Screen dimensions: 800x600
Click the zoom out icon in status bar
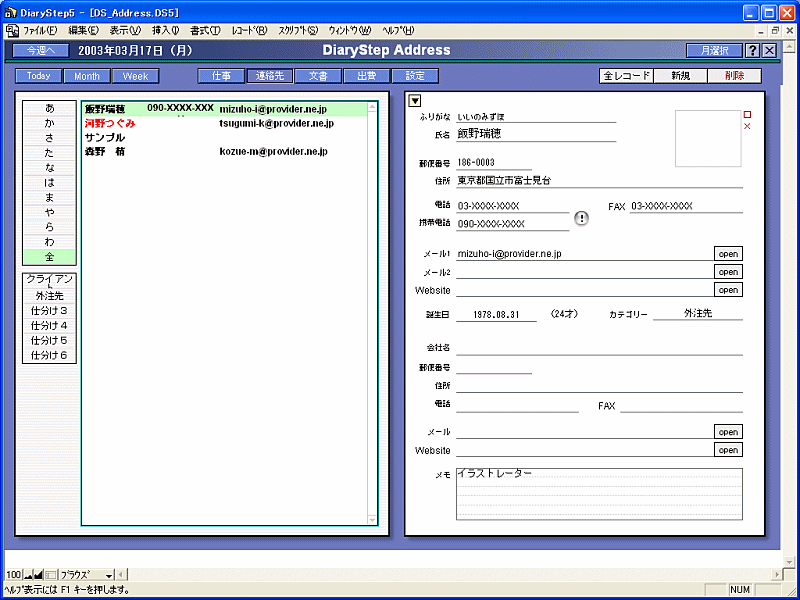[28, 575]
